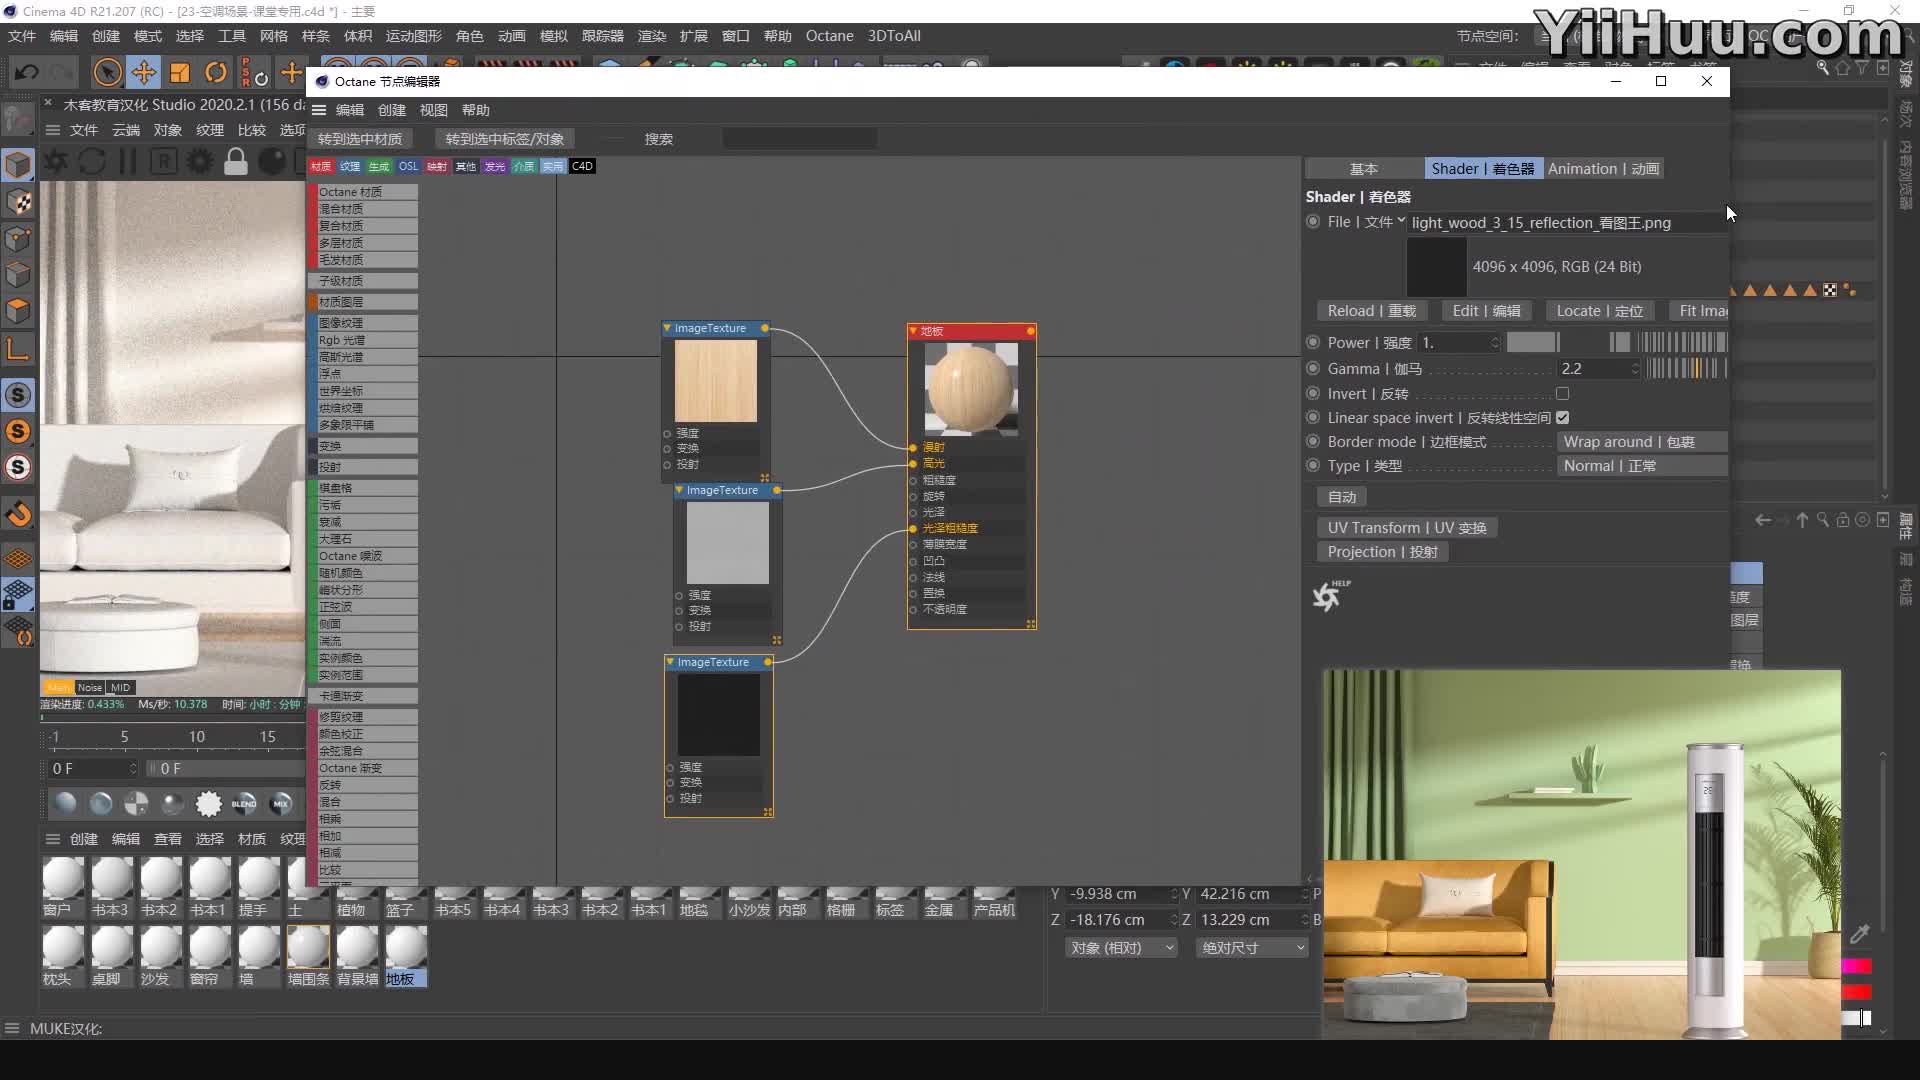This screenshot has width=1920, height=1080.
Task: Click the Invert parameter radio dot
Action: tap(1313, 393)
